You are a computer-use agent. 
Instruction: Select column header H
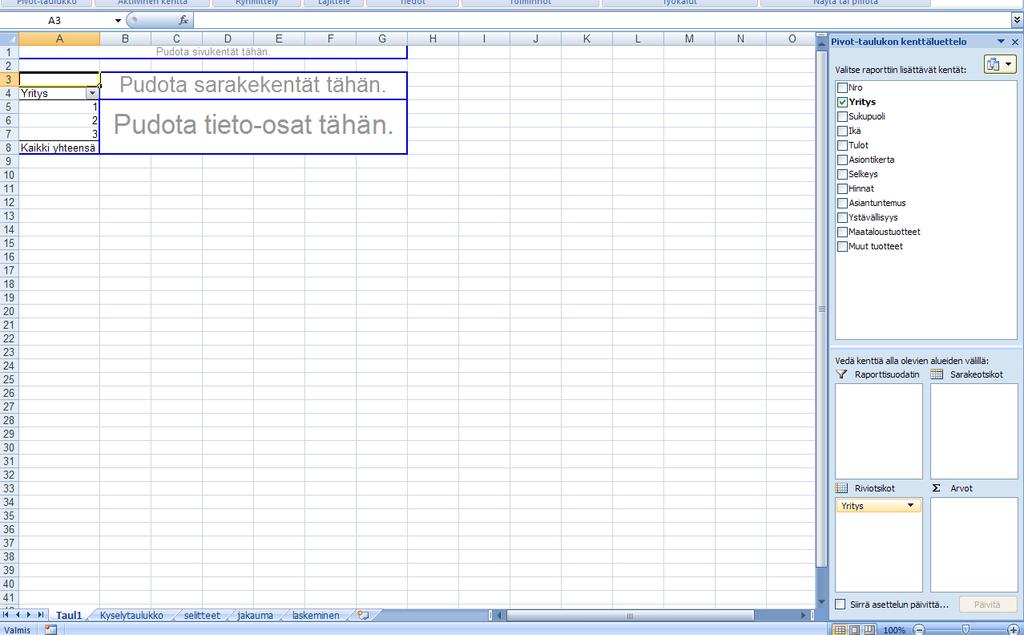tap(432, 39)
